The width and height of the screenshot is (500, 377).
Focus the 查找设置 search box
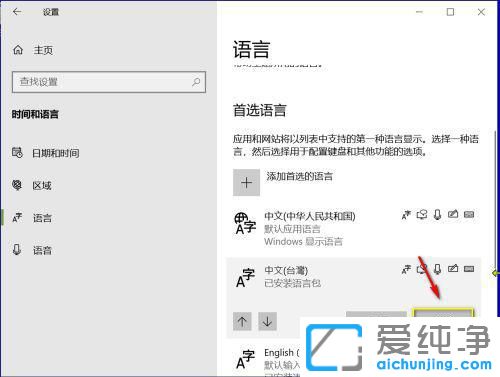(109, 82)
